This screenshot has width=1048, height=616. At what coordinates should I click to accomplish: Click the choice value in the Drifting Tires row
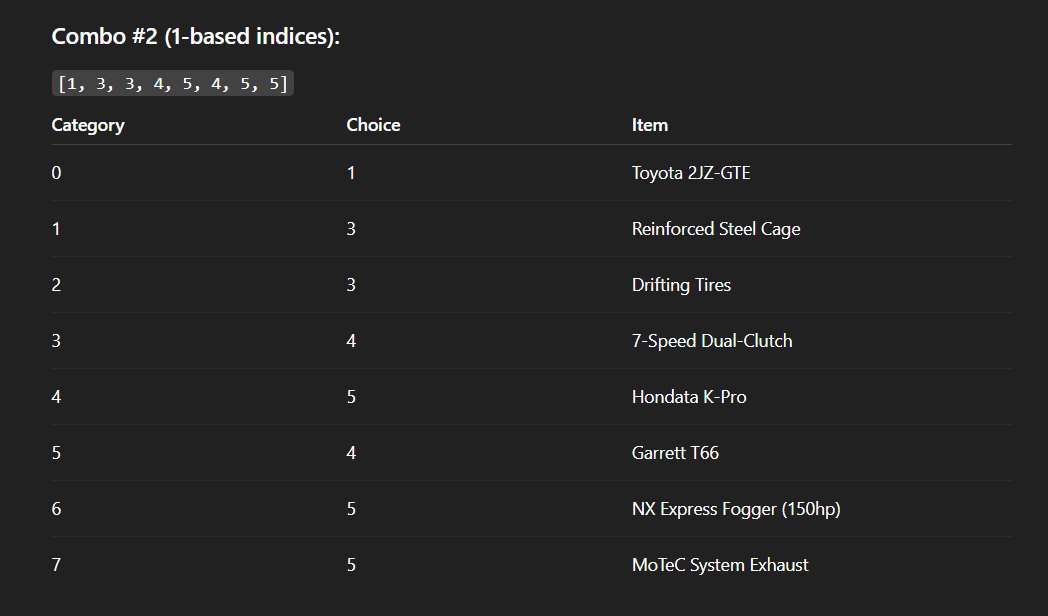coord(351,285)
